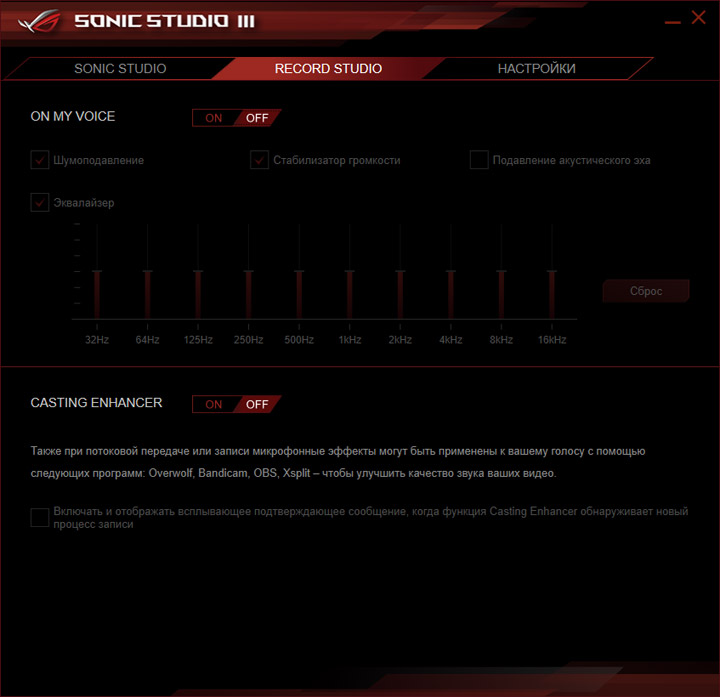Click the ROG logo icon
Image resolution: width=720 pixels, height=697 pixels.
(39, 21)
